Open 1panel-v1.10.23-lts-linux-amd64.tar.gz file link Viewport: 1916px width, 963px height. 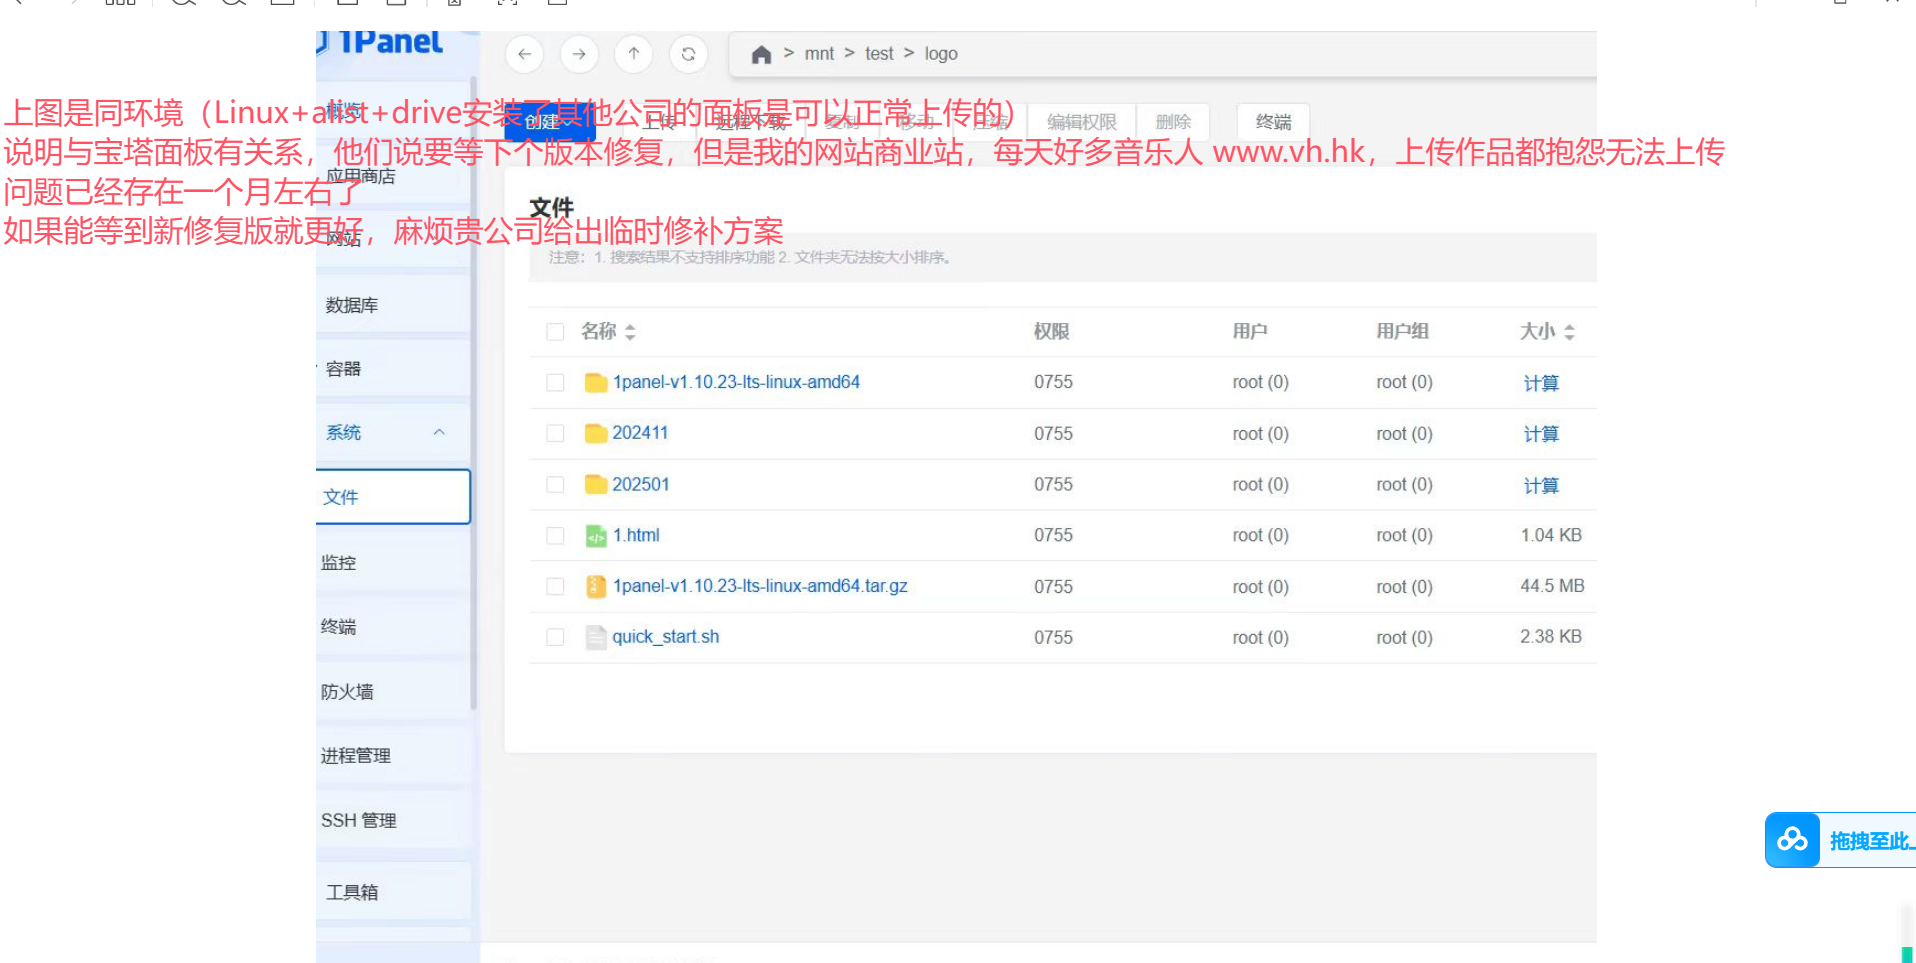pyautogui.click(x=760, y=586)
